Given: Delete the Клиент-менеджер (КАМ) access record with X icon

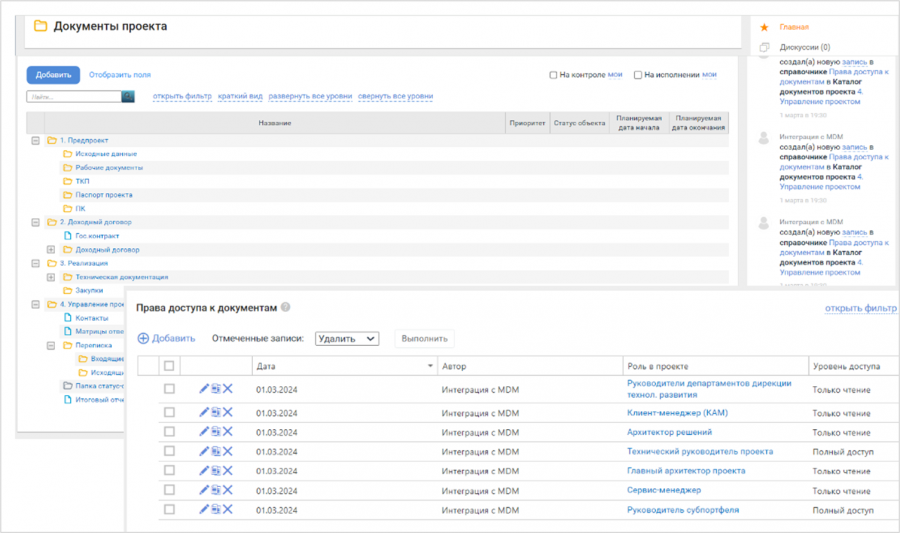Looking at the screenshot, I should click(x=228, y=412).
